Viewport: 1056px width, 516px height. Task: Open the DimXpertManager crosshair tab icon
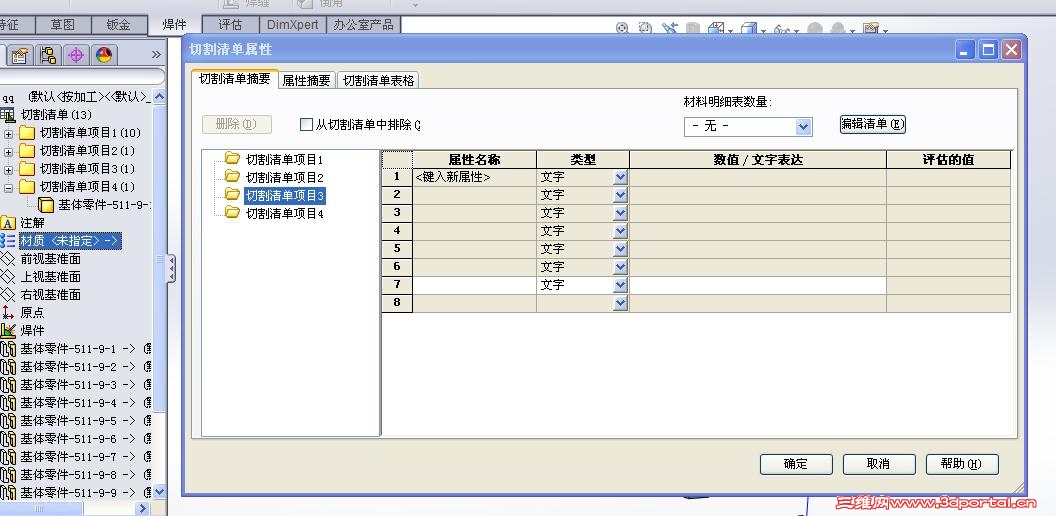point(75,55)
